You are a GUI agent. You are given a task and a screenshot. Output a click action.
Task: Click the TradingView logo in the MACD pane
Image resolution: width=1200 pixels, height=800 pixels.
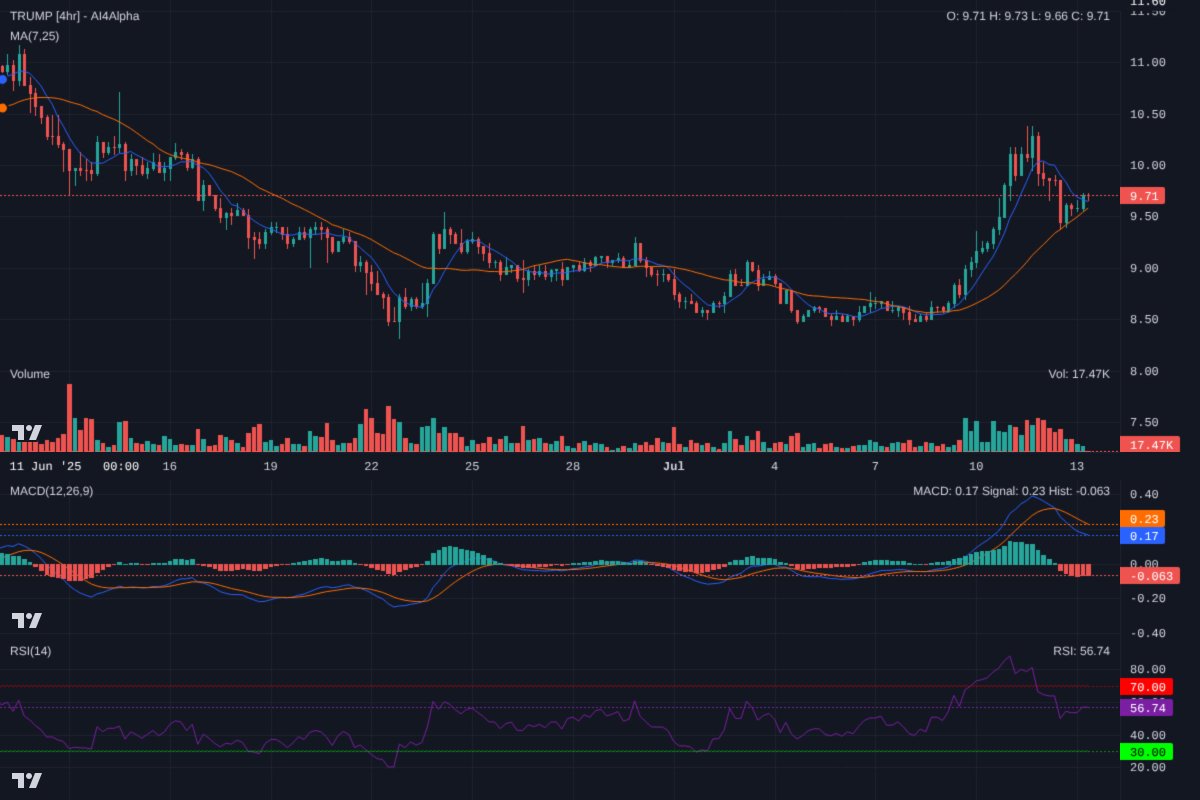coord(26,620)
